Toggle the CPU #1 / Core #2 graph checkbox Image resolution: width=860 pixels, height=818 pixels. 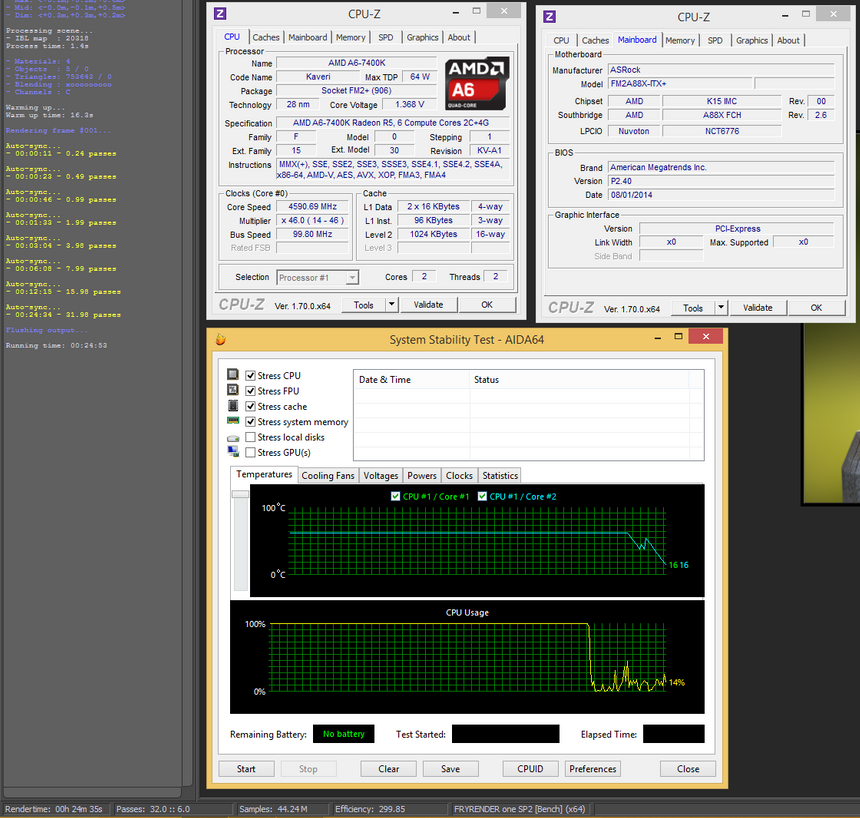483,496
